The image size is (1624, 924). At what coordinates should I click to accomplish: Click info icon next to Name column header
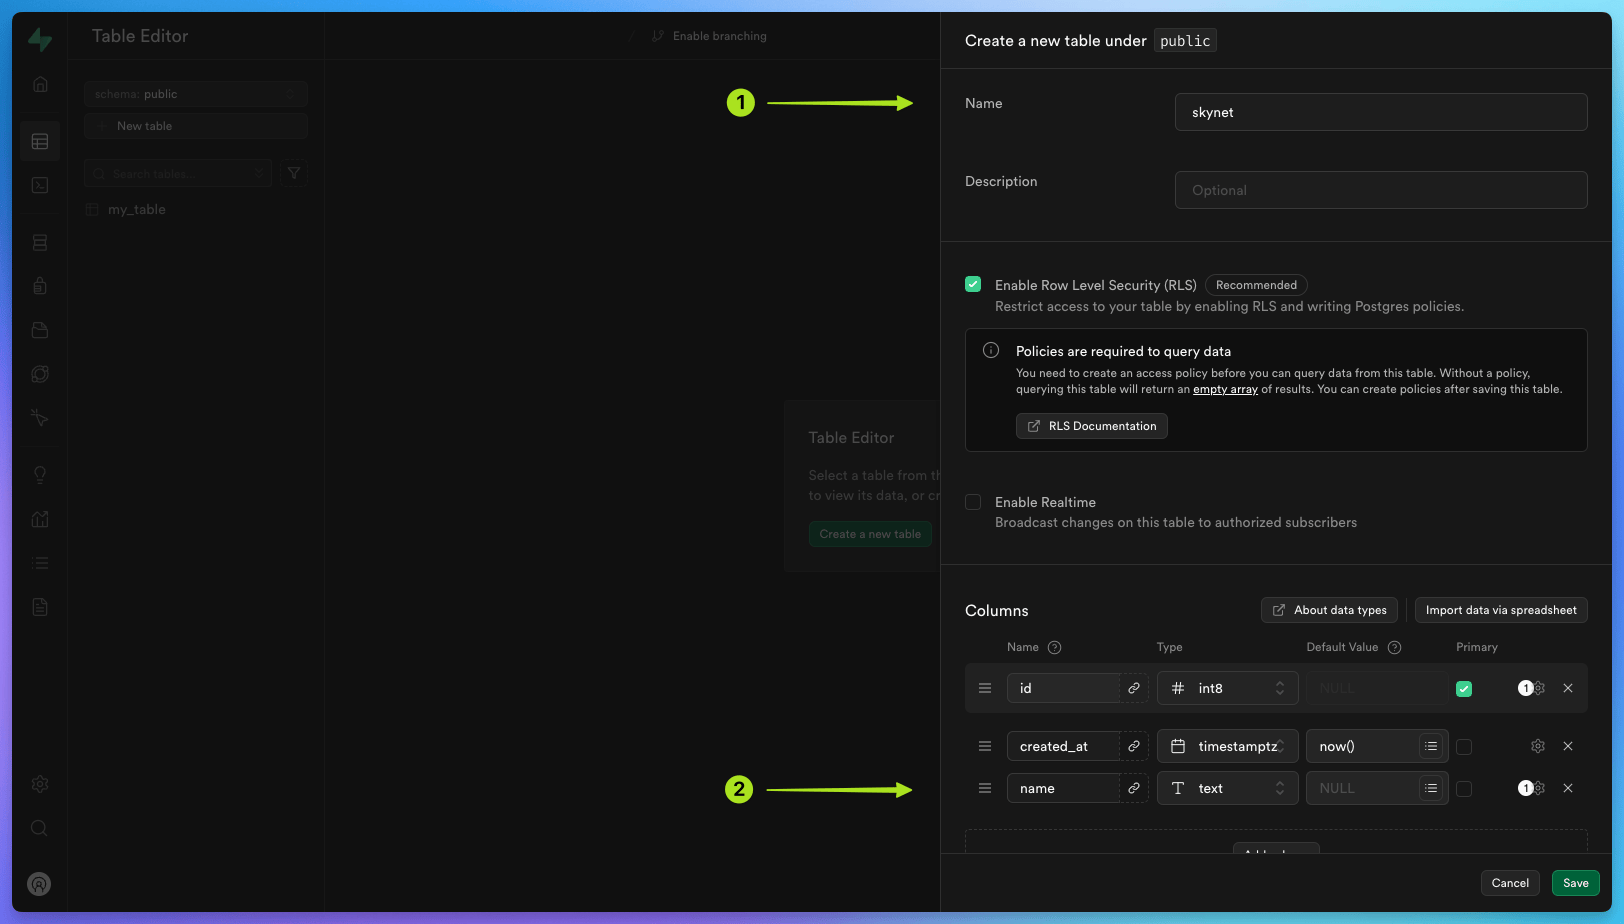[x=1054, y=647]
